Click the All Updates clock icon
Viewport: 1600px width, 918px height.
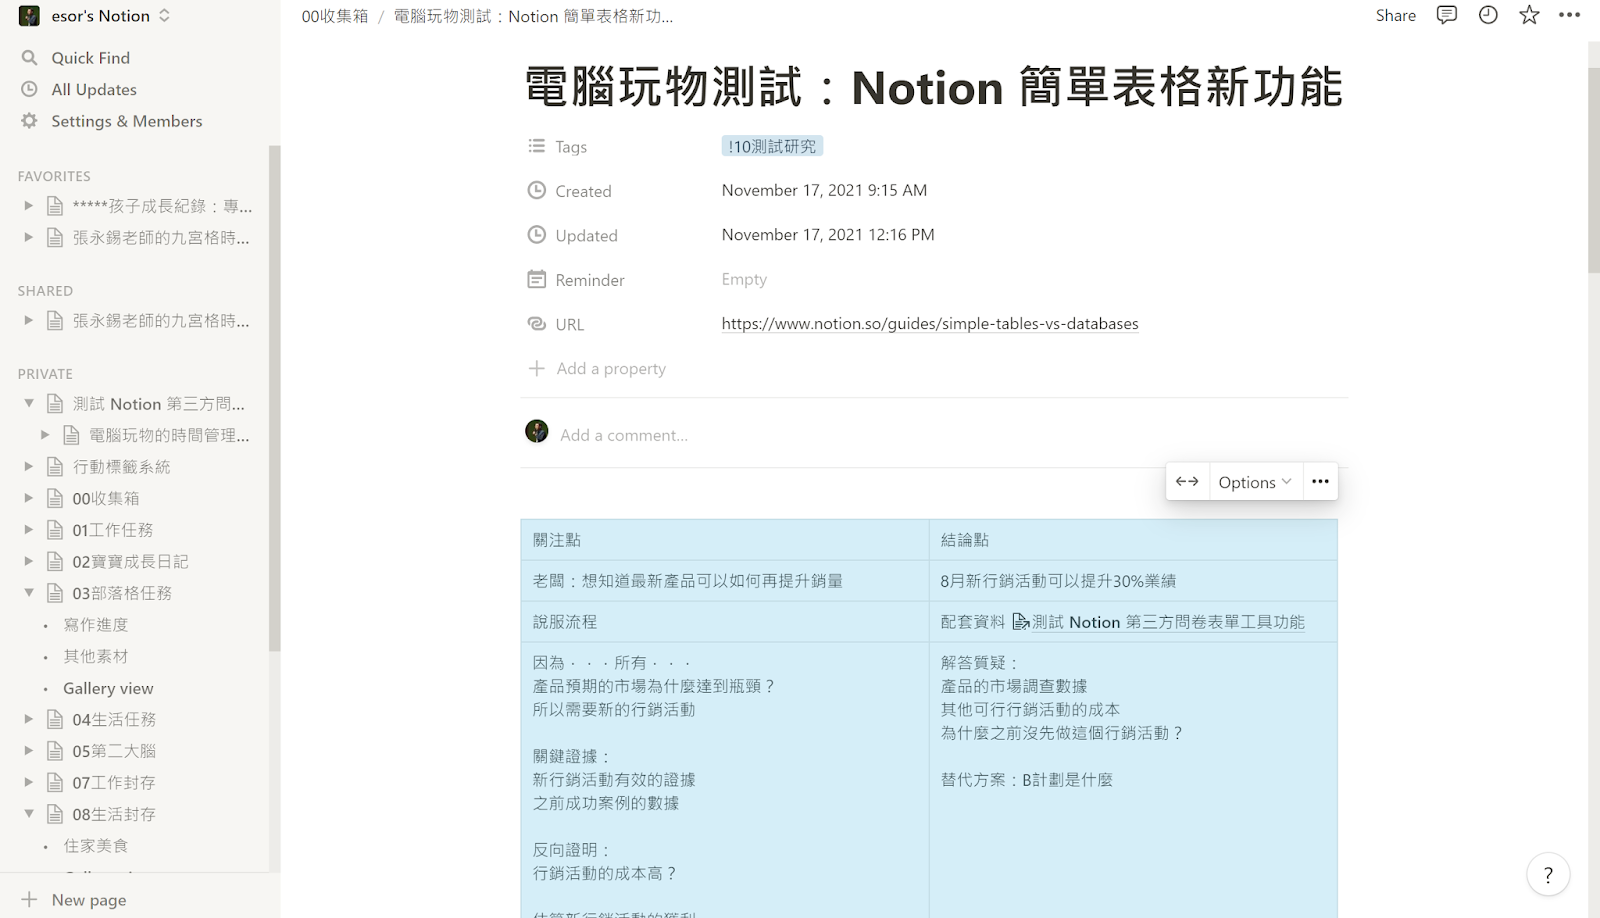coord(30,89)
